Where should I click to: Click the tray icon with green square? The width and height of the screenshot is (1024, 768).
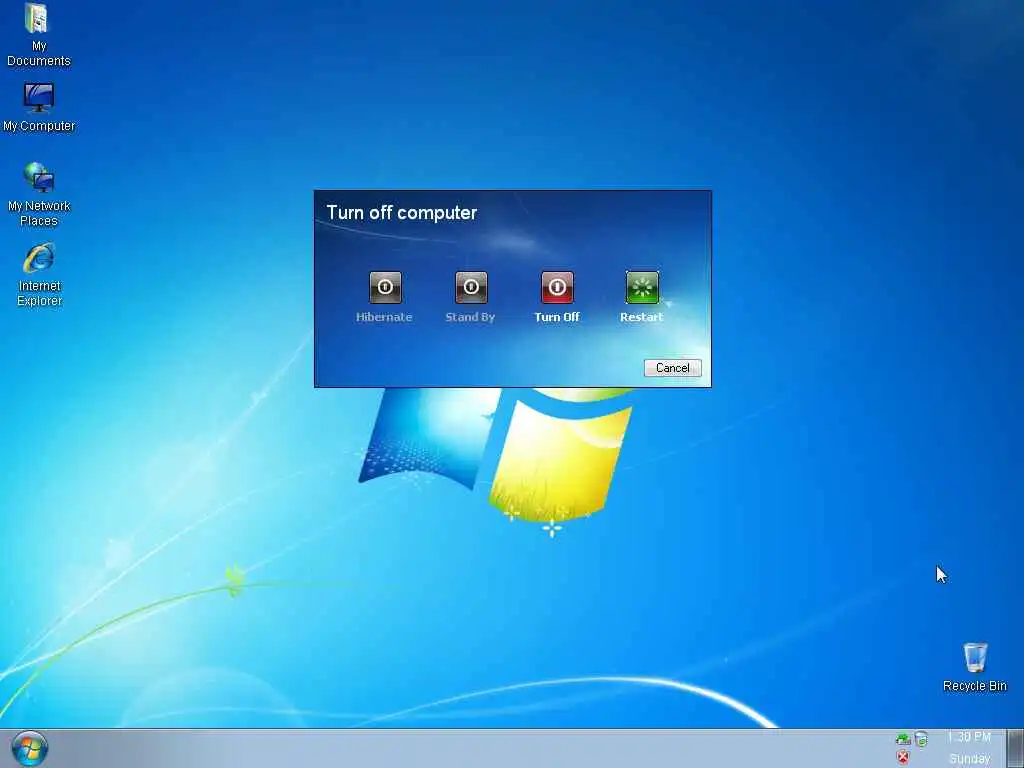pos(921,739)
